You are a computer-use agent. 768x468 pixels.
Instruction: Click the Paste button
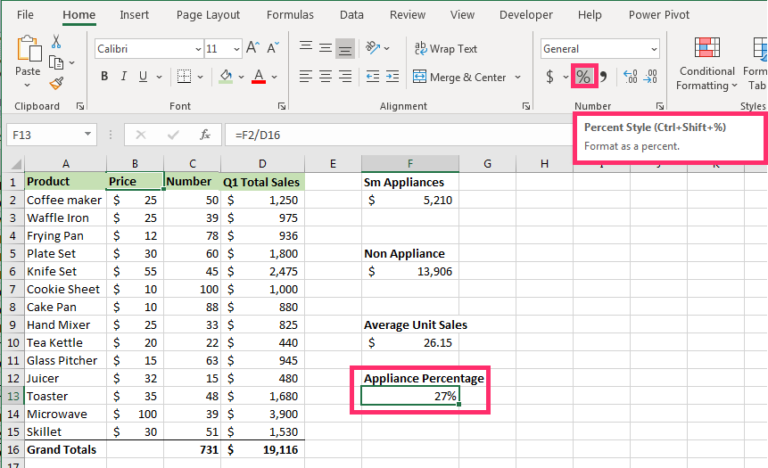coord(28,58)
